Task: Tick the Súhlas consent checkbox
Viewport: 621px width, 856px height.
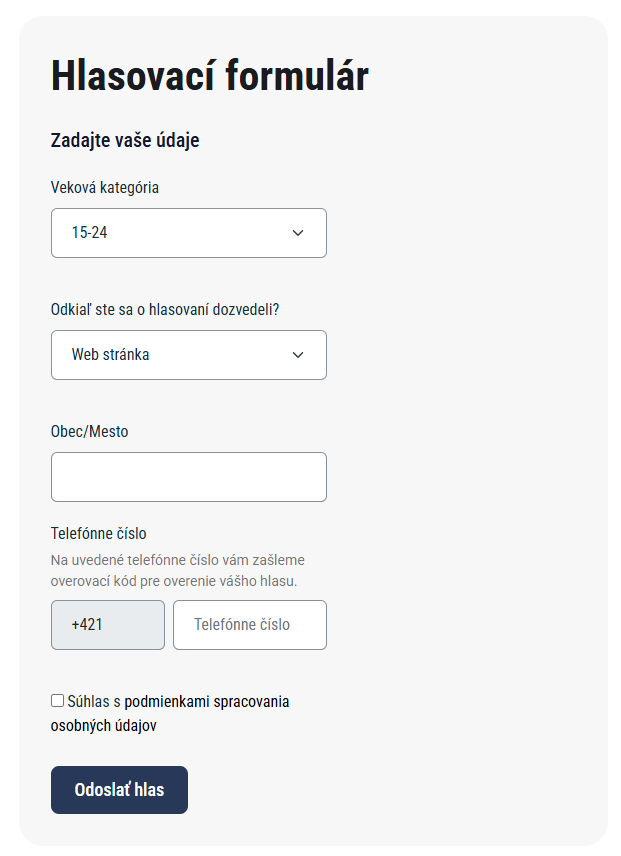Action: pyautogui.click(x=57, y=700)
